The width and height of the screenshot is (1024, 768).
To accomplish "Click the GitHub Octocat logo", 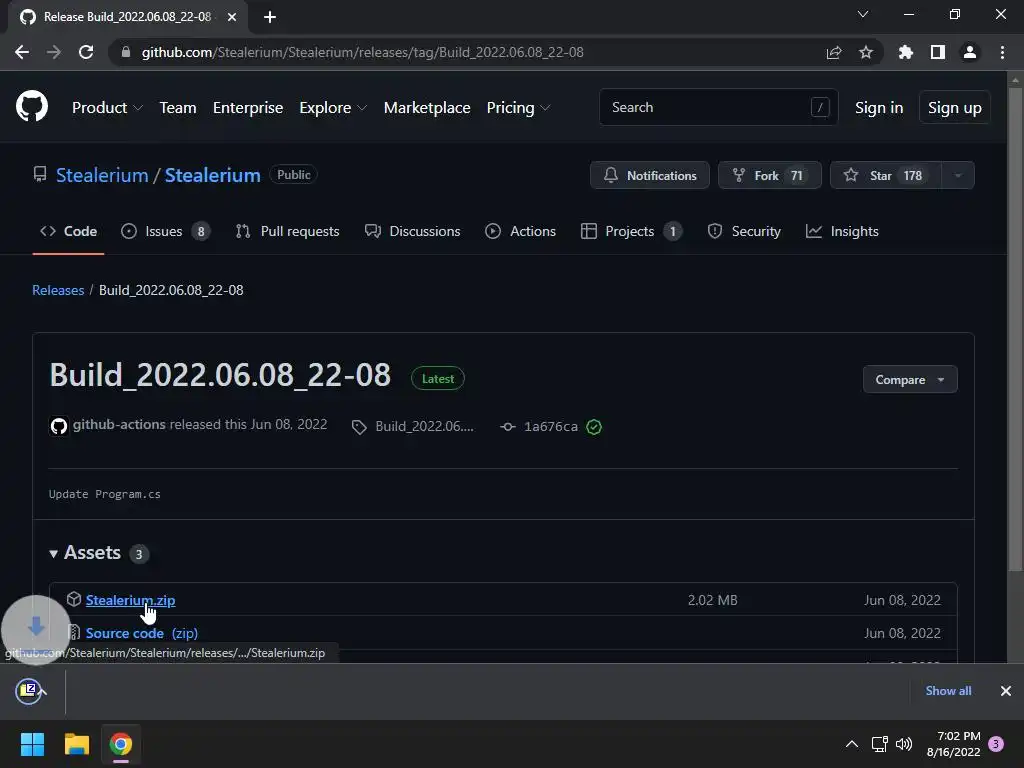I will click(x=31, y=106).
